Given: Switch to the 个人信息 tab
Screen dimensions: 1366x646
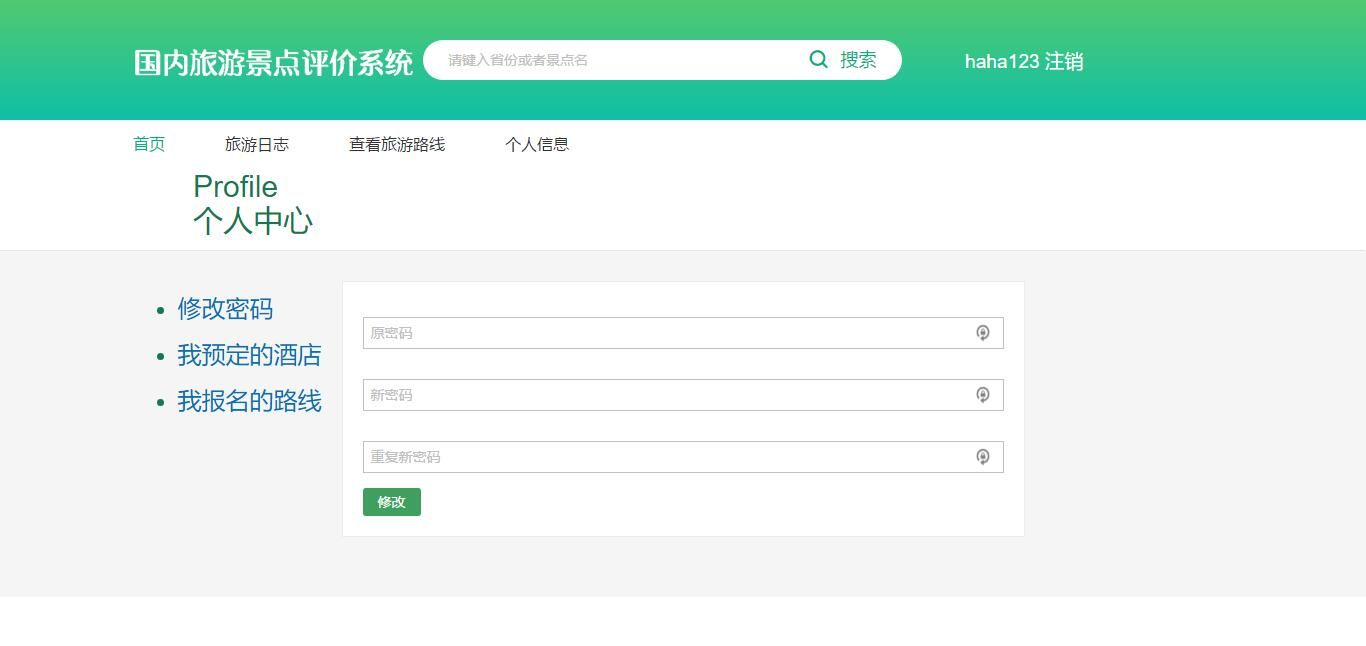Looking at the screenshot, I should click(536, 144).
